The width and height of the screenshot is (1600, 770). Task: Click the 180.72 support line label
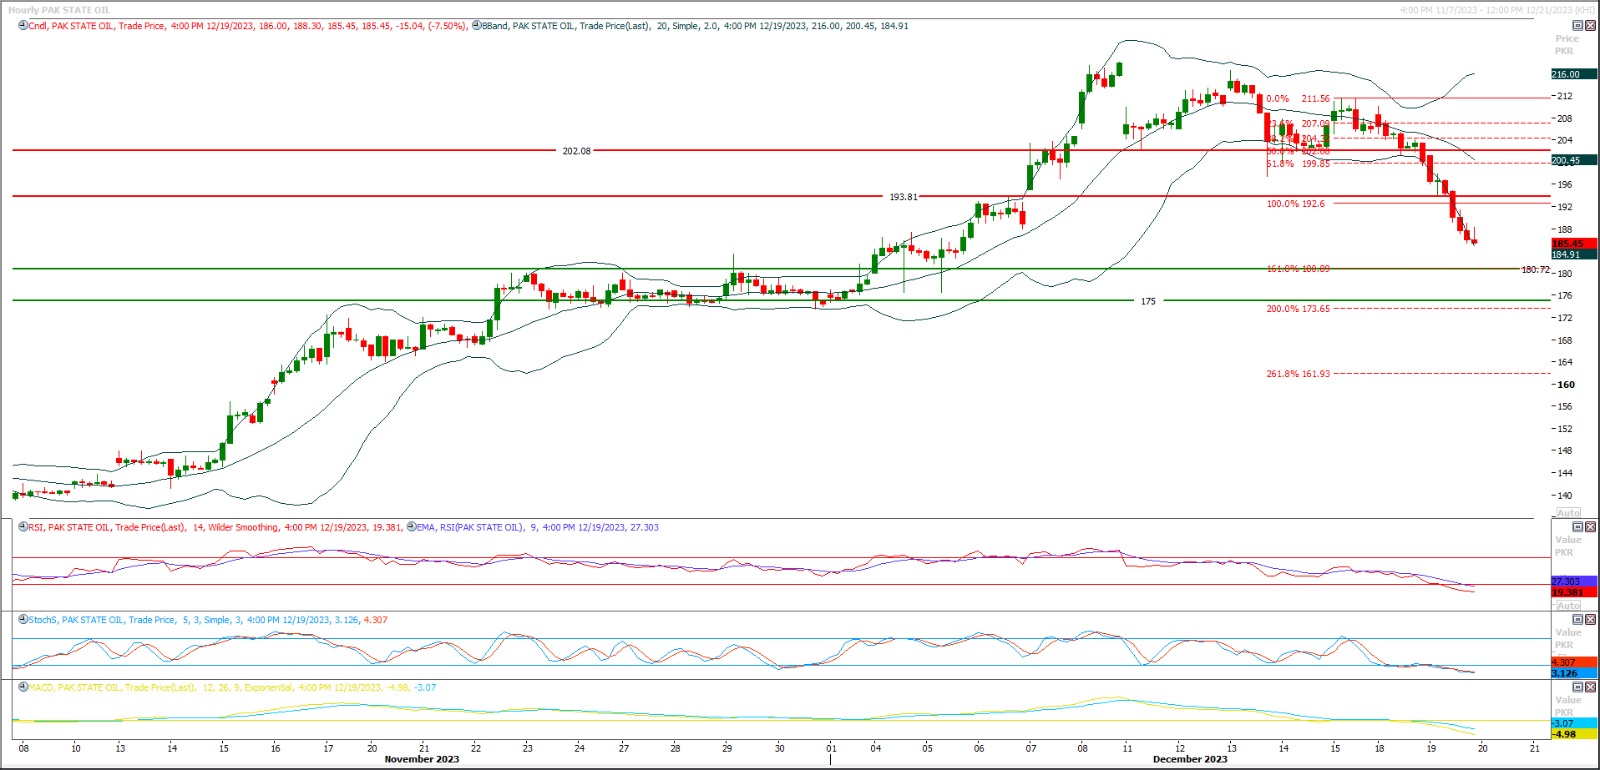point(1535,270)
